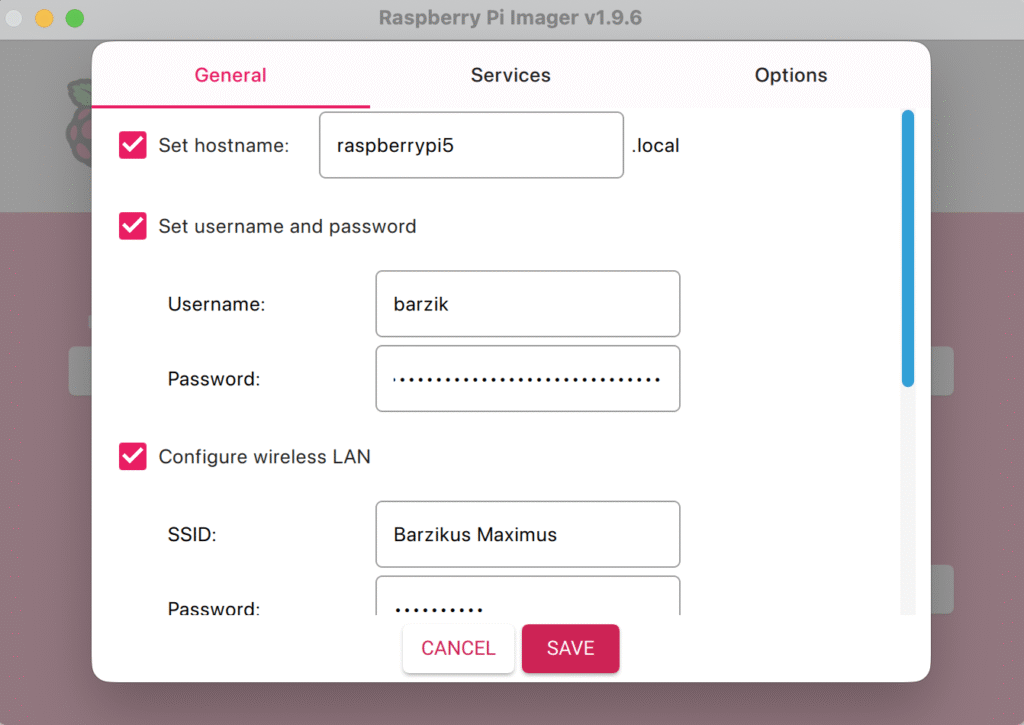
Task: Click the wireless LAN password field
Action: coord(527,600)
